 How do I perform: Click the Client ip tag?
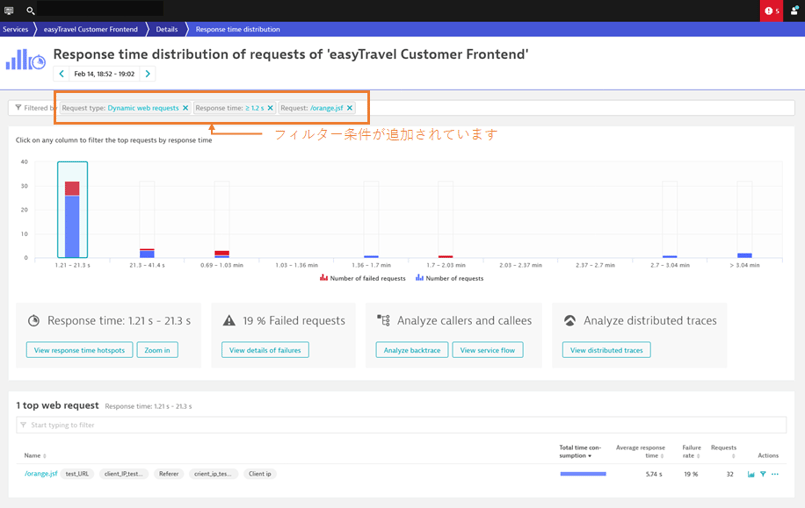[x=260, y=474]
